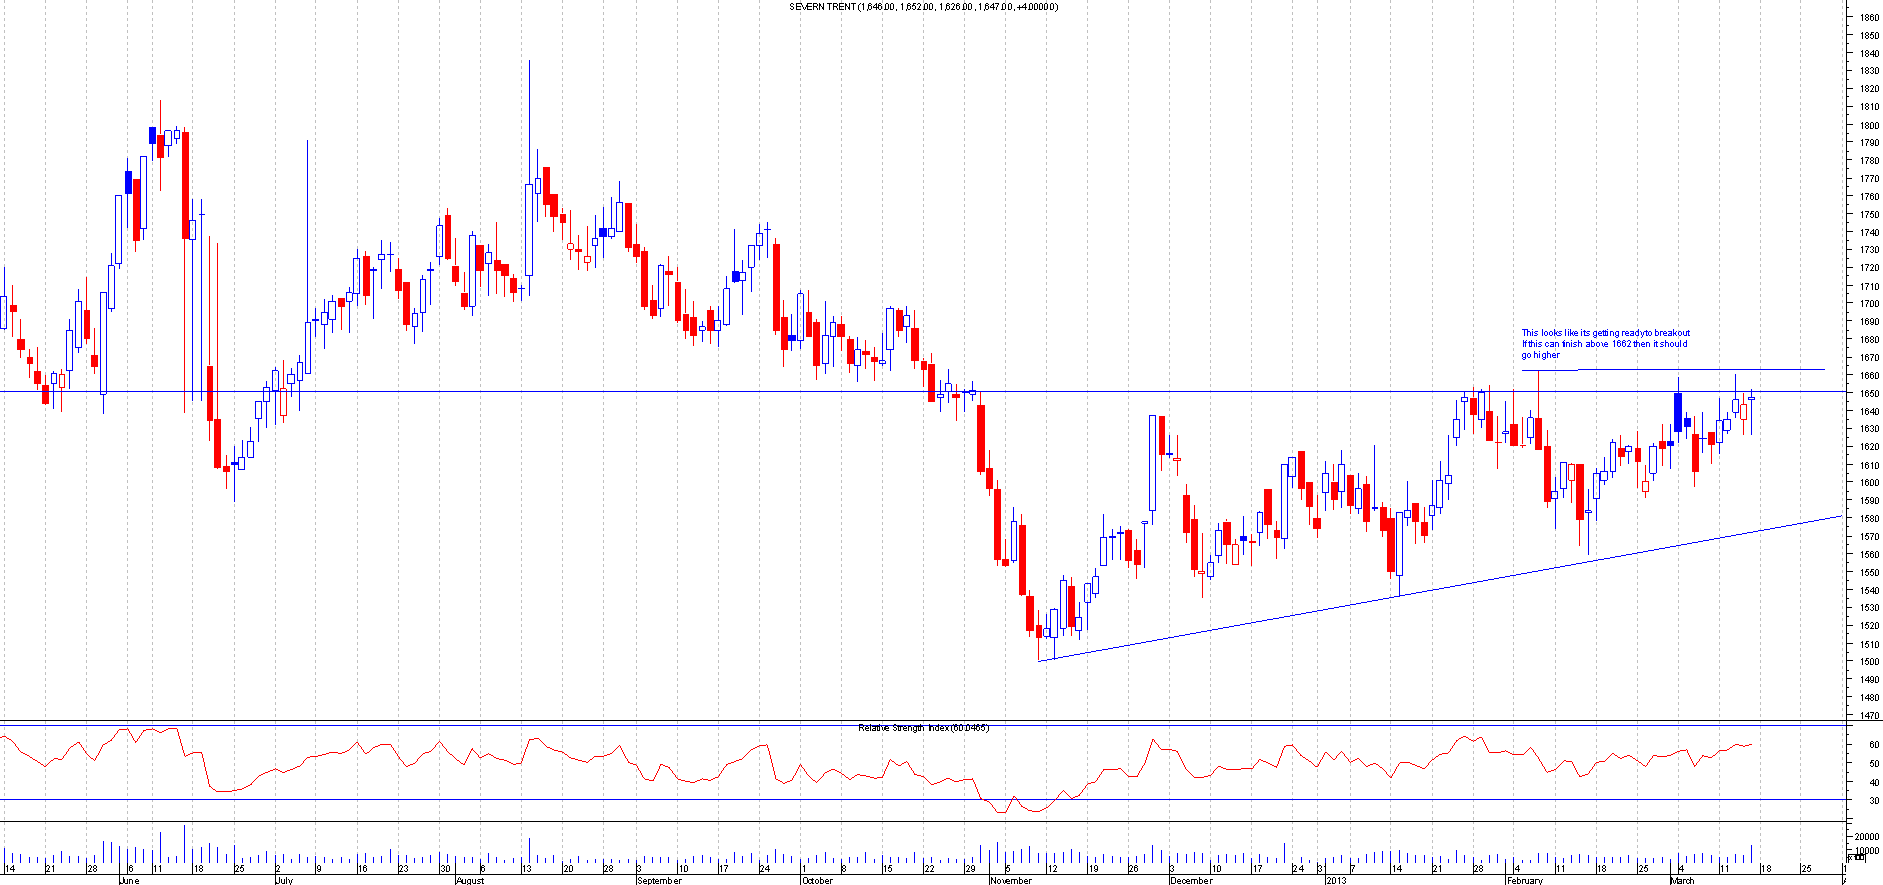The width and height of the screenshot is (1883, 885).
Task: Click the February label on date axis
Action: (x=1525, y=881)
